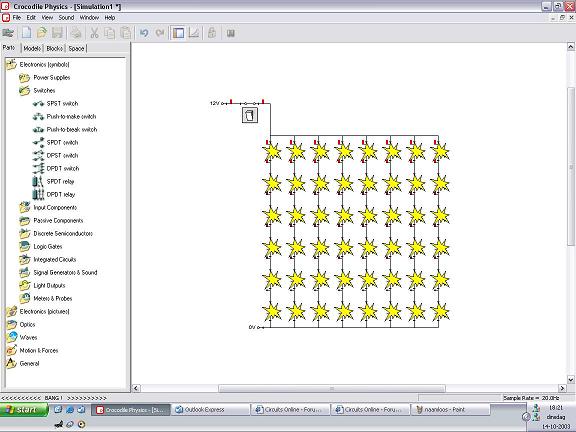
Task: Expand the Motion & Forces folder
Action: click(x=11, y=350)
